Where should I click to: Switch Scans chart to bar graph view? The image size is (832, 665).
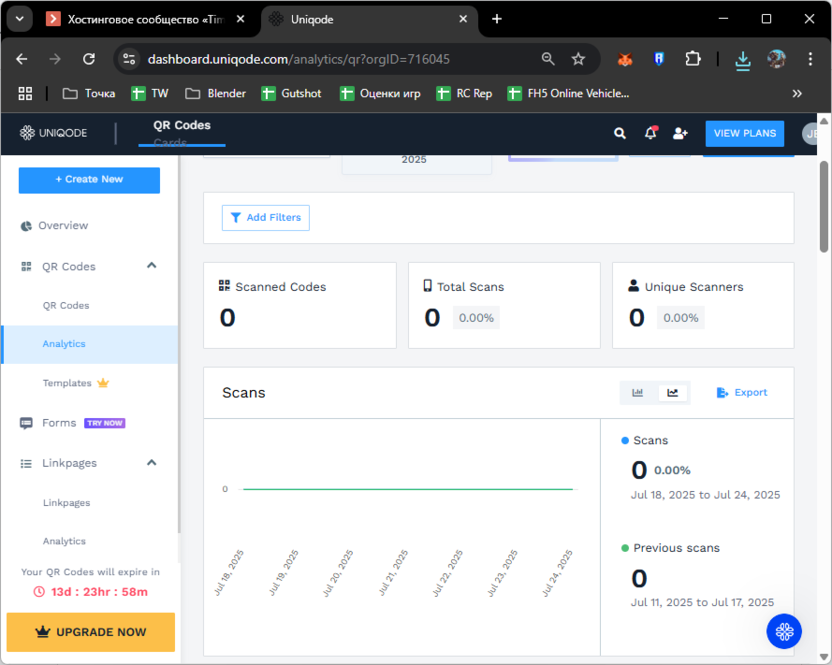coord(638,393)
